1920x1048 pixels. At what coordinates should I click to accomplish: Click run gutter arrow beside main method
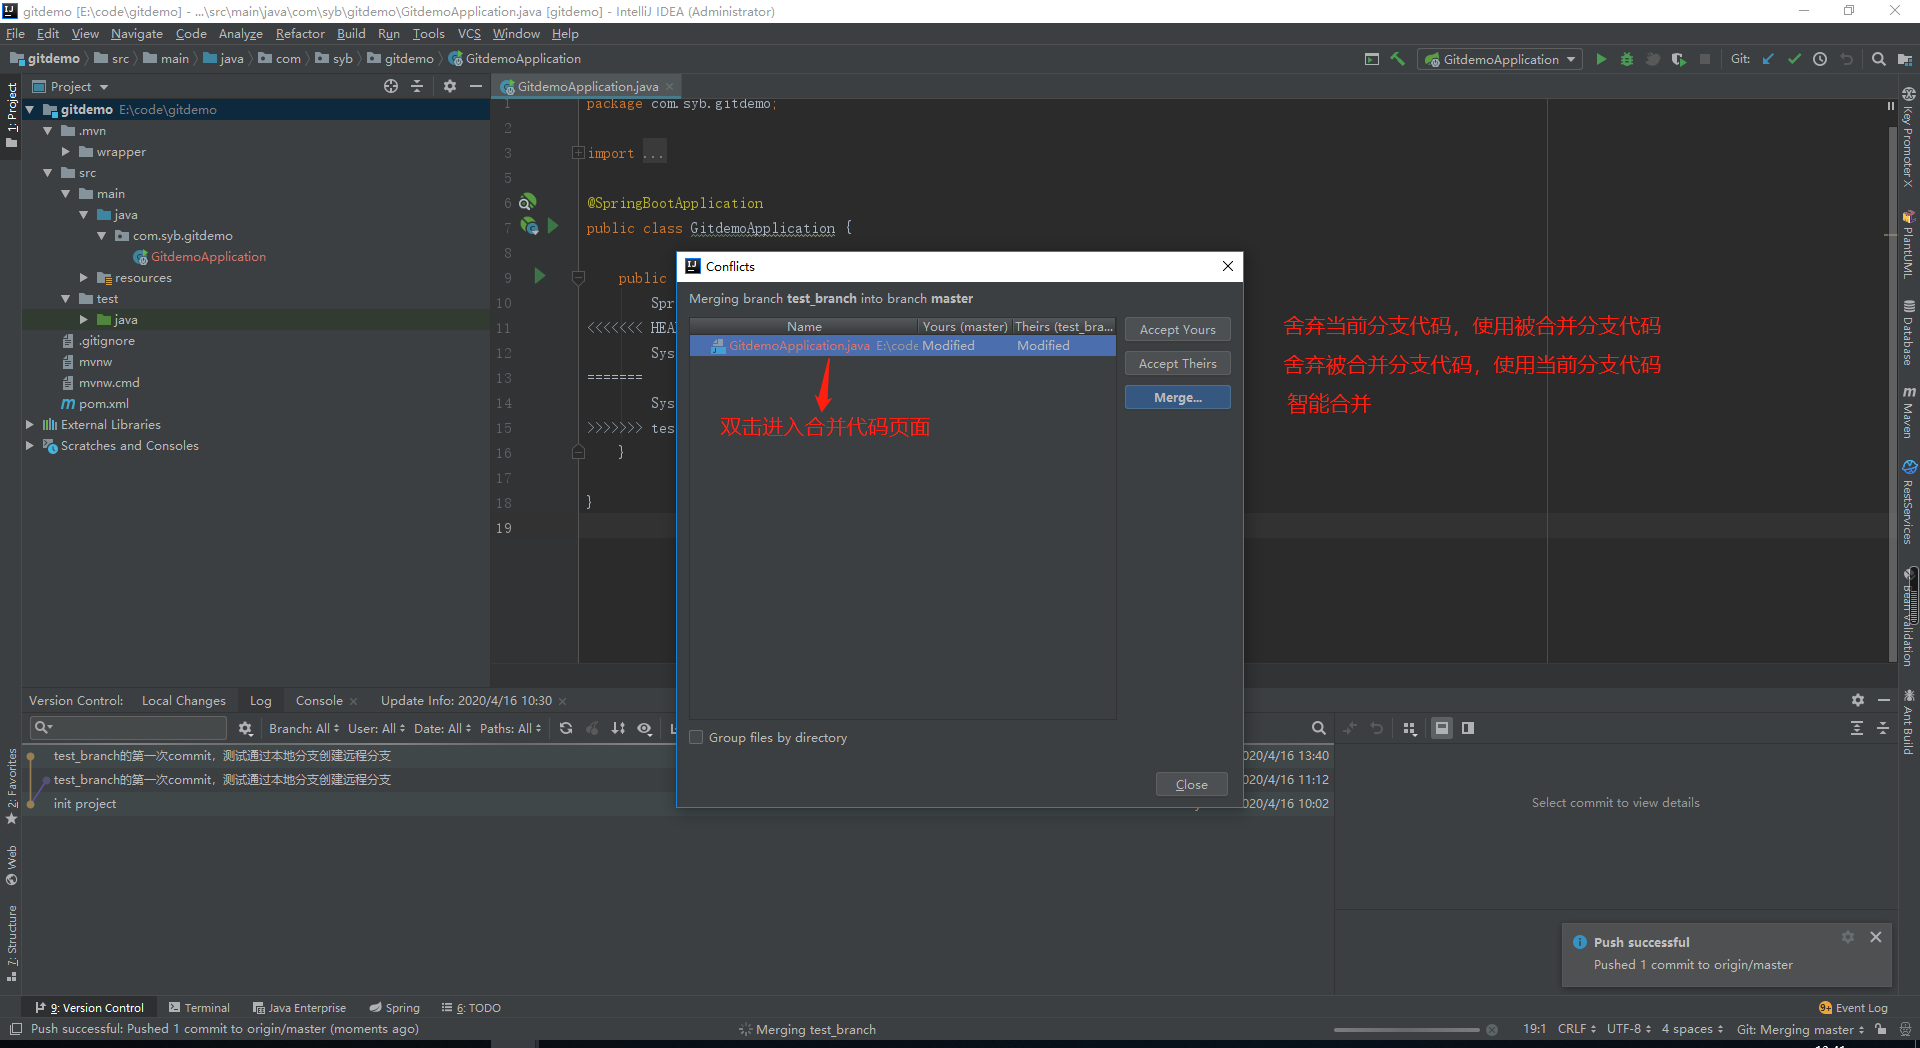pos(540,275)
